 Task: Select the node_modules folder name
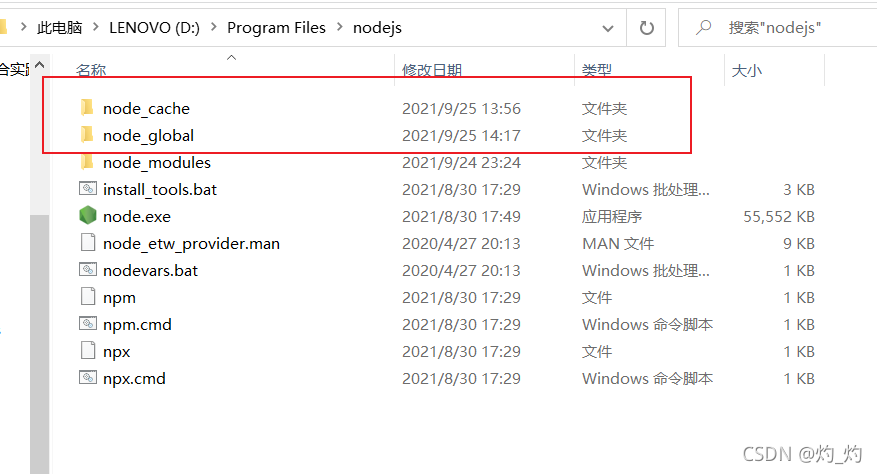157,162
